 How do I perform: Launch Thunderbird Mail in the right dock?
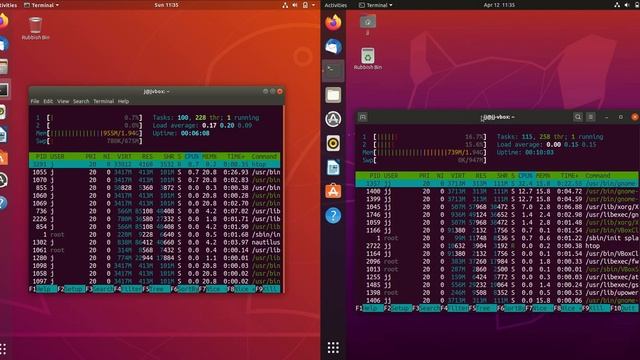(x=333, y=47)
